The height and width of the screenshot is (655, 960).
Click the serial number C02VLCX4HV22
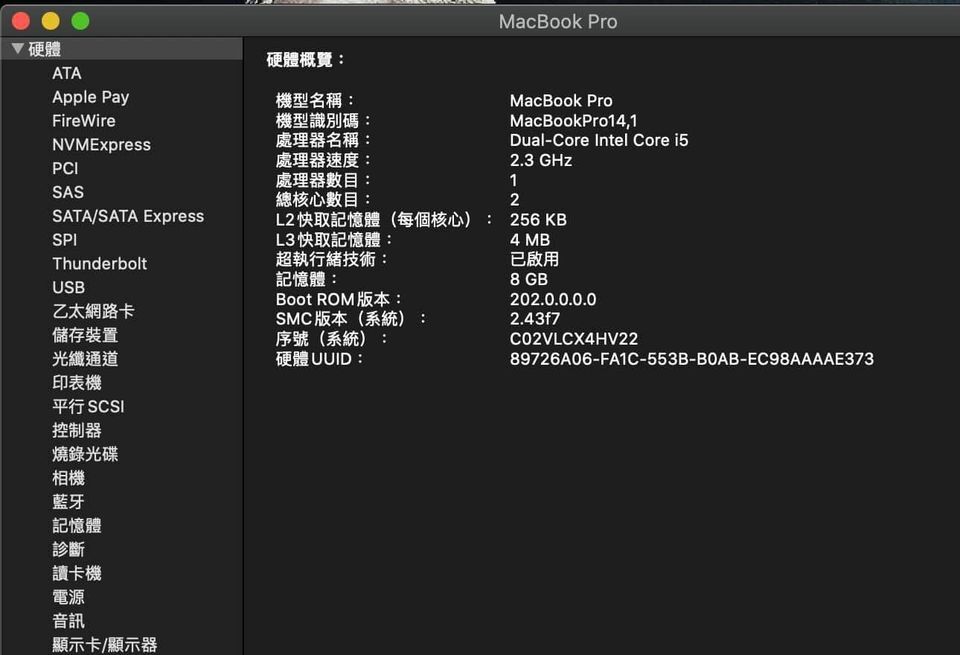point(574,339)
